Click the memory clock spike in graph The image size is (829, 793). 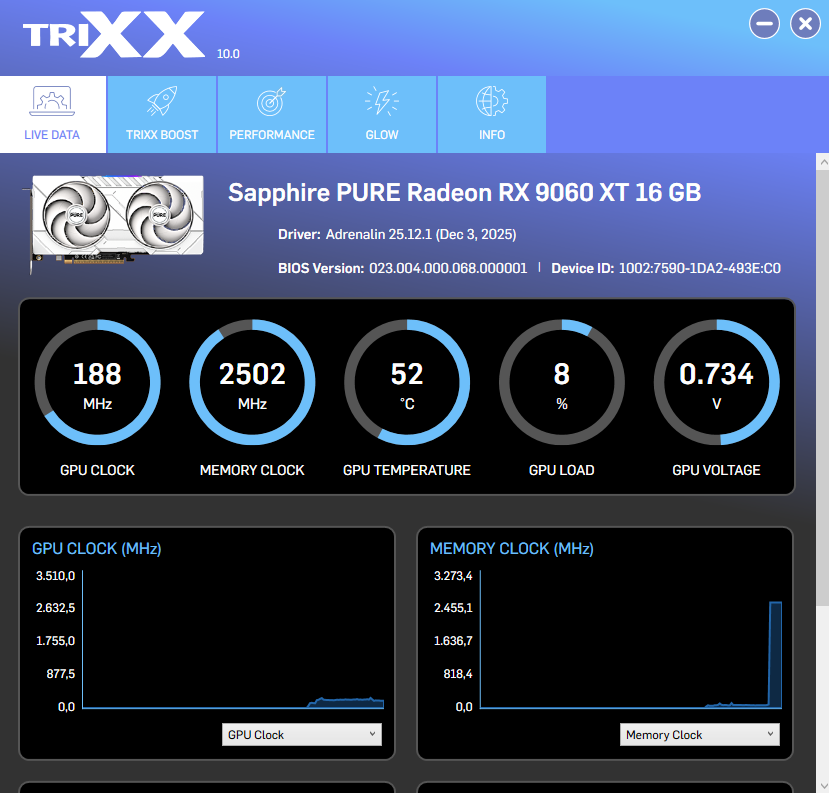(x=775, y=654)
